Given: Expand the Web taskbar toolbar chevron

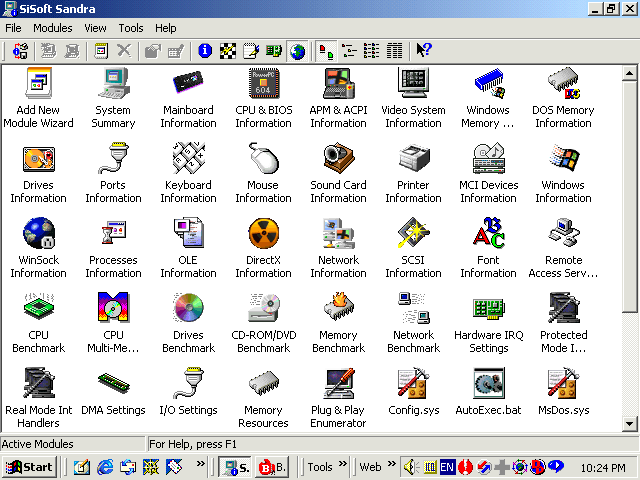Looking at the screenshot, I should coord(392,463).
